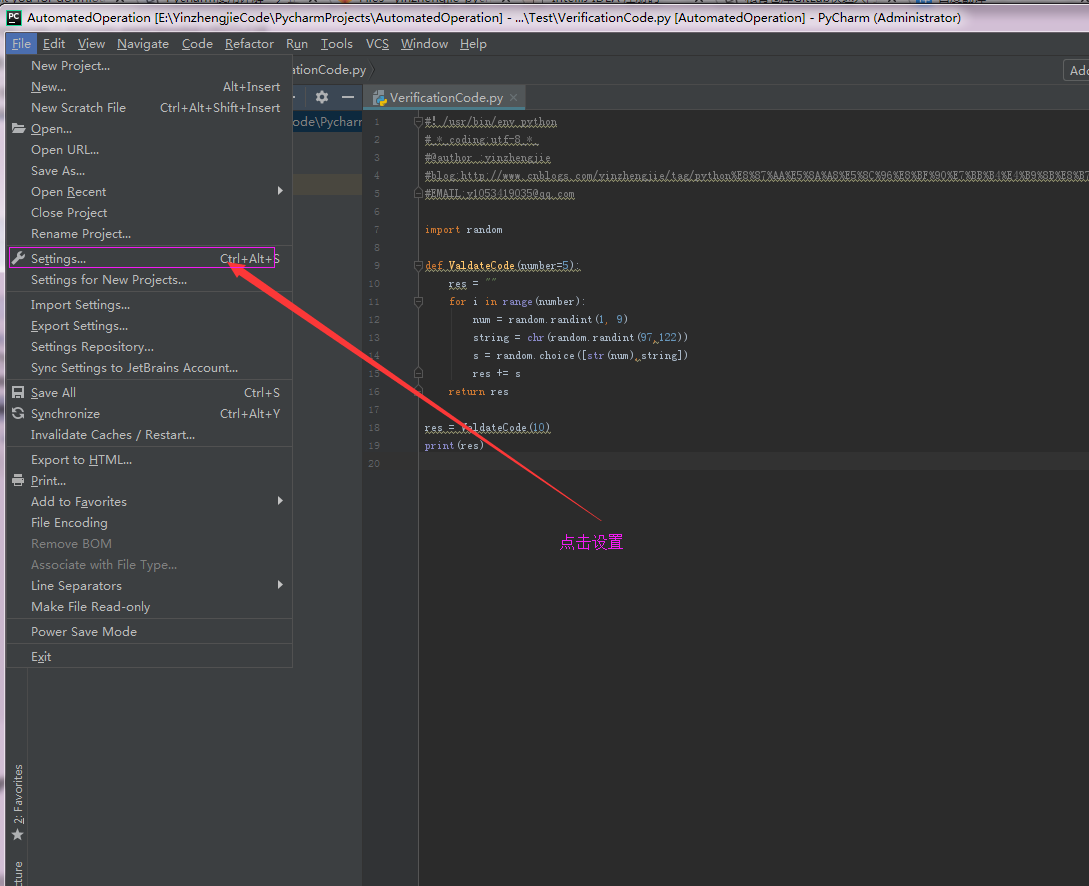This screenshot has width=1089, height=886.
Task: Open the Favorites tool window via its star icon
Action: 17,834
